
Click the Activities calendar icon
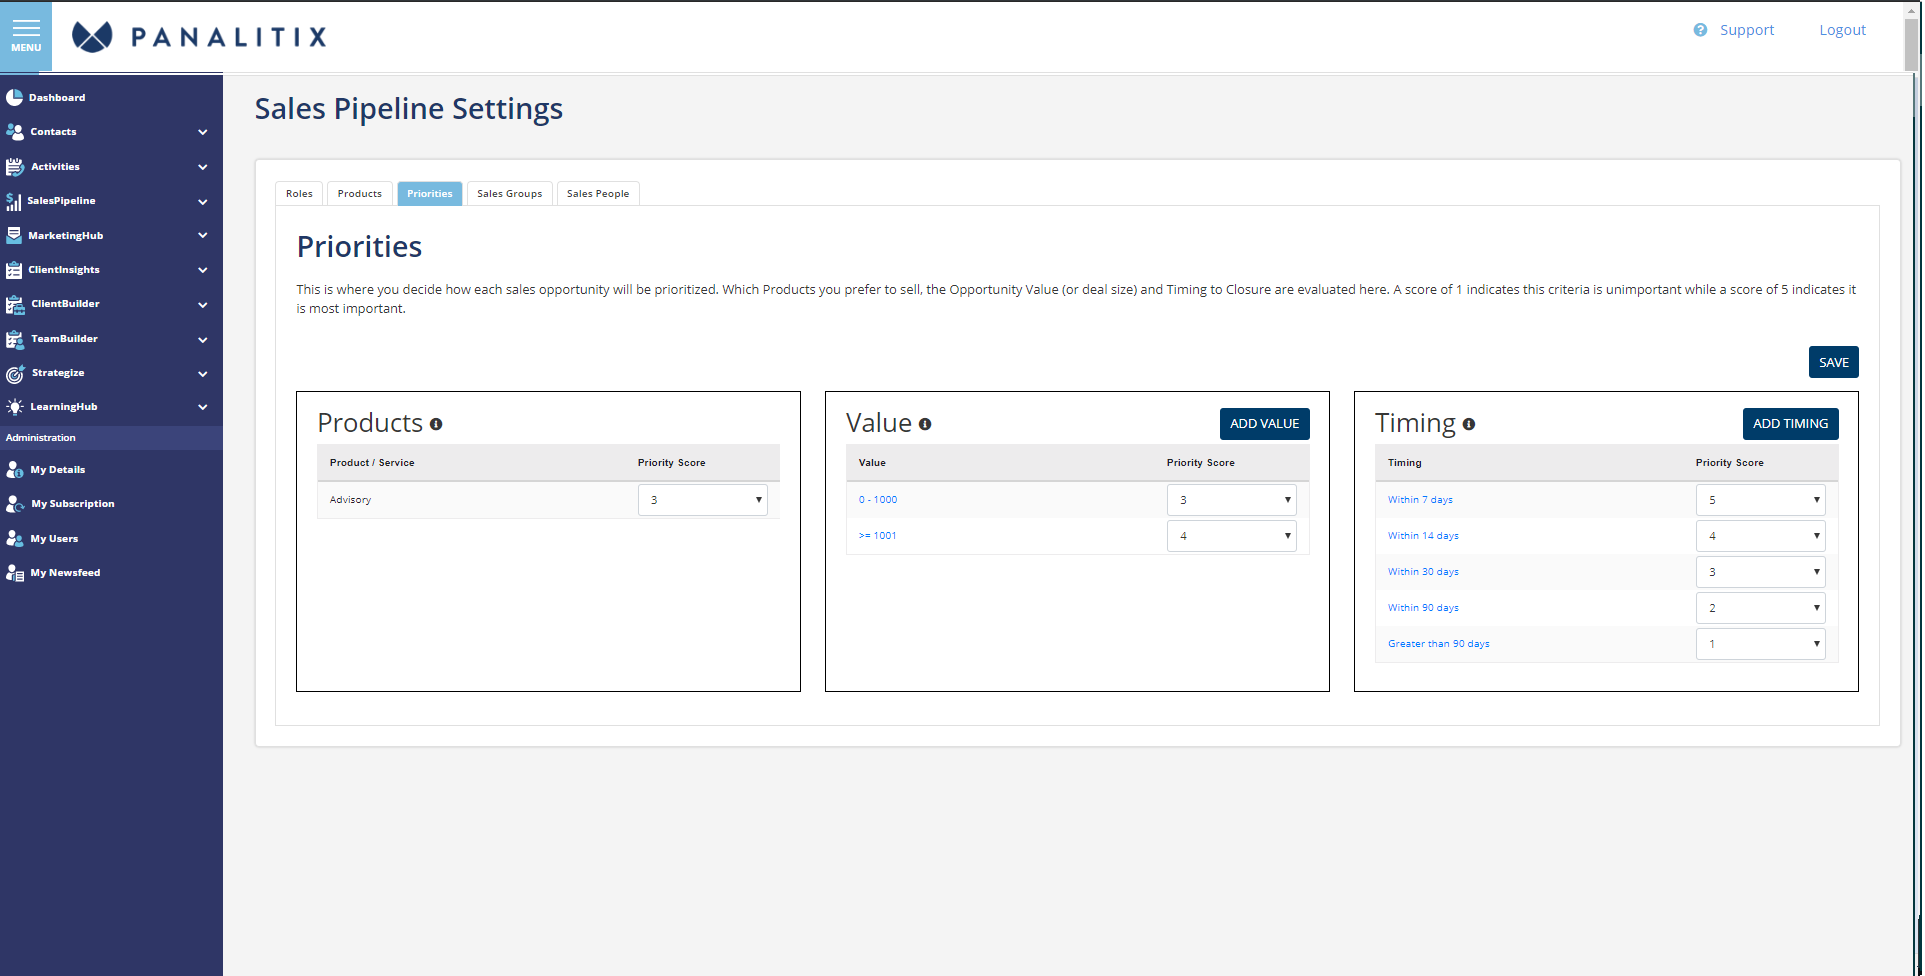click(14, 166)
